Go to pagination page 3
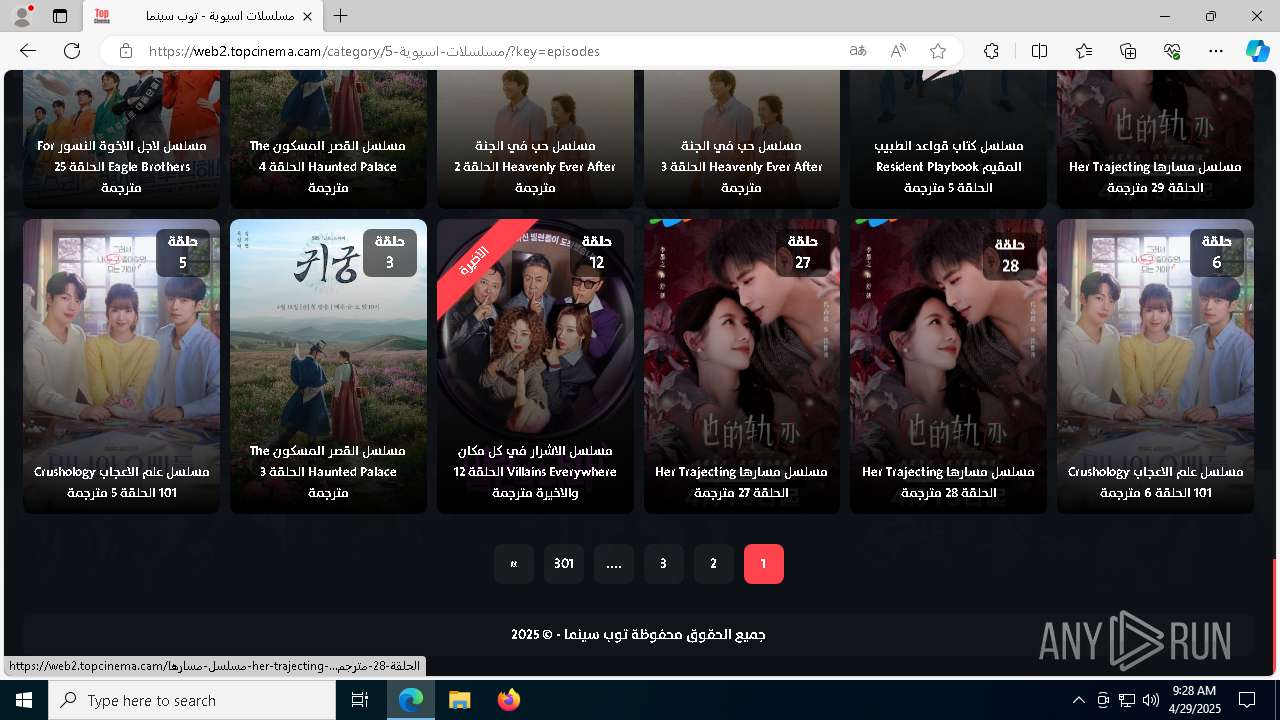 coord(663,564)
